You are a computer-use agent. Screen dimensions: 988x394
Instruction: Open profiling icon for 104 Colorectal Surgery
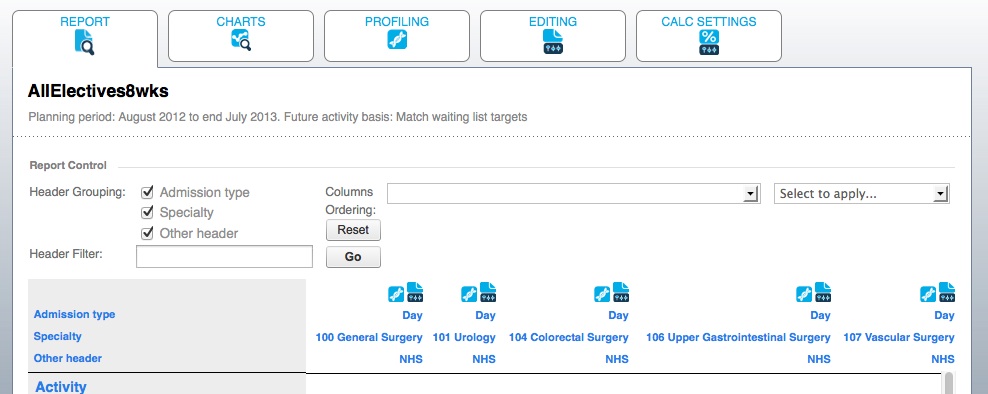click(602, 294)
